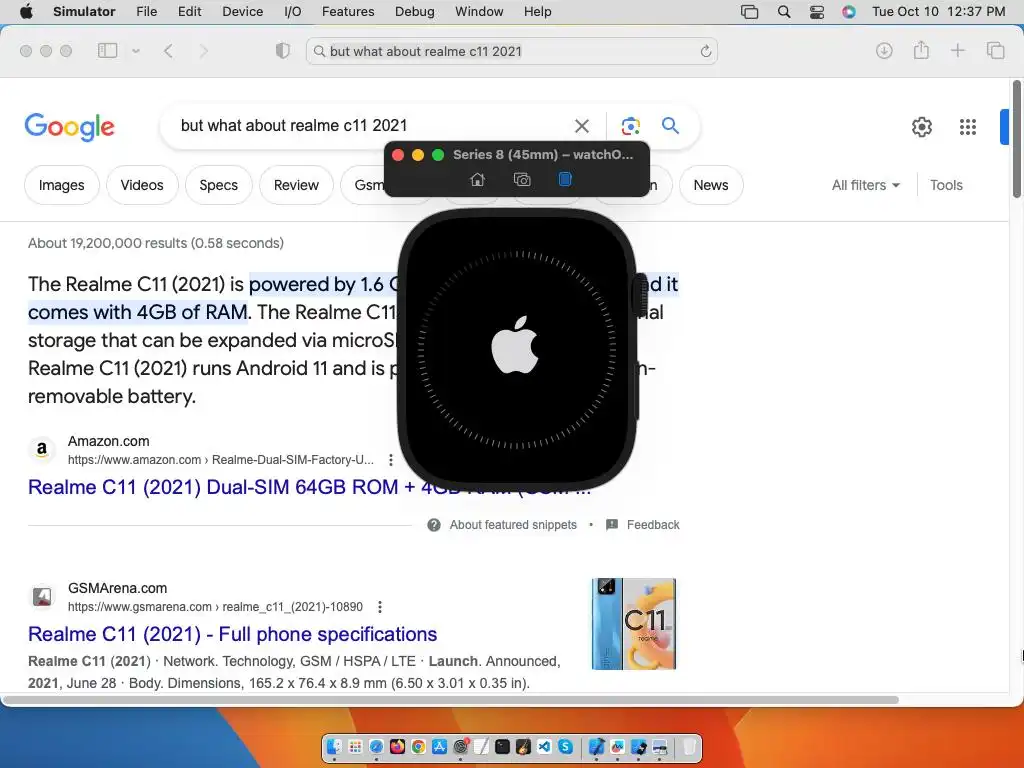Open Google quick settings gear
The width and height of the screenshot is (1024, 768).
point(921,127)
